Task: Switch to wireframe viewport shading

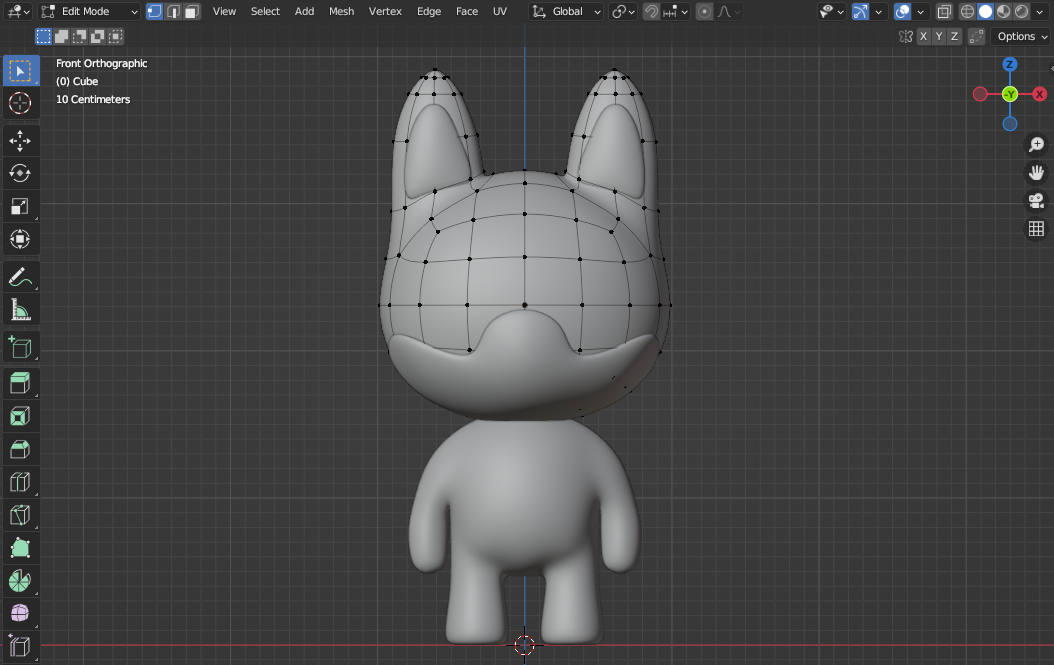Action: coord(967,12)
